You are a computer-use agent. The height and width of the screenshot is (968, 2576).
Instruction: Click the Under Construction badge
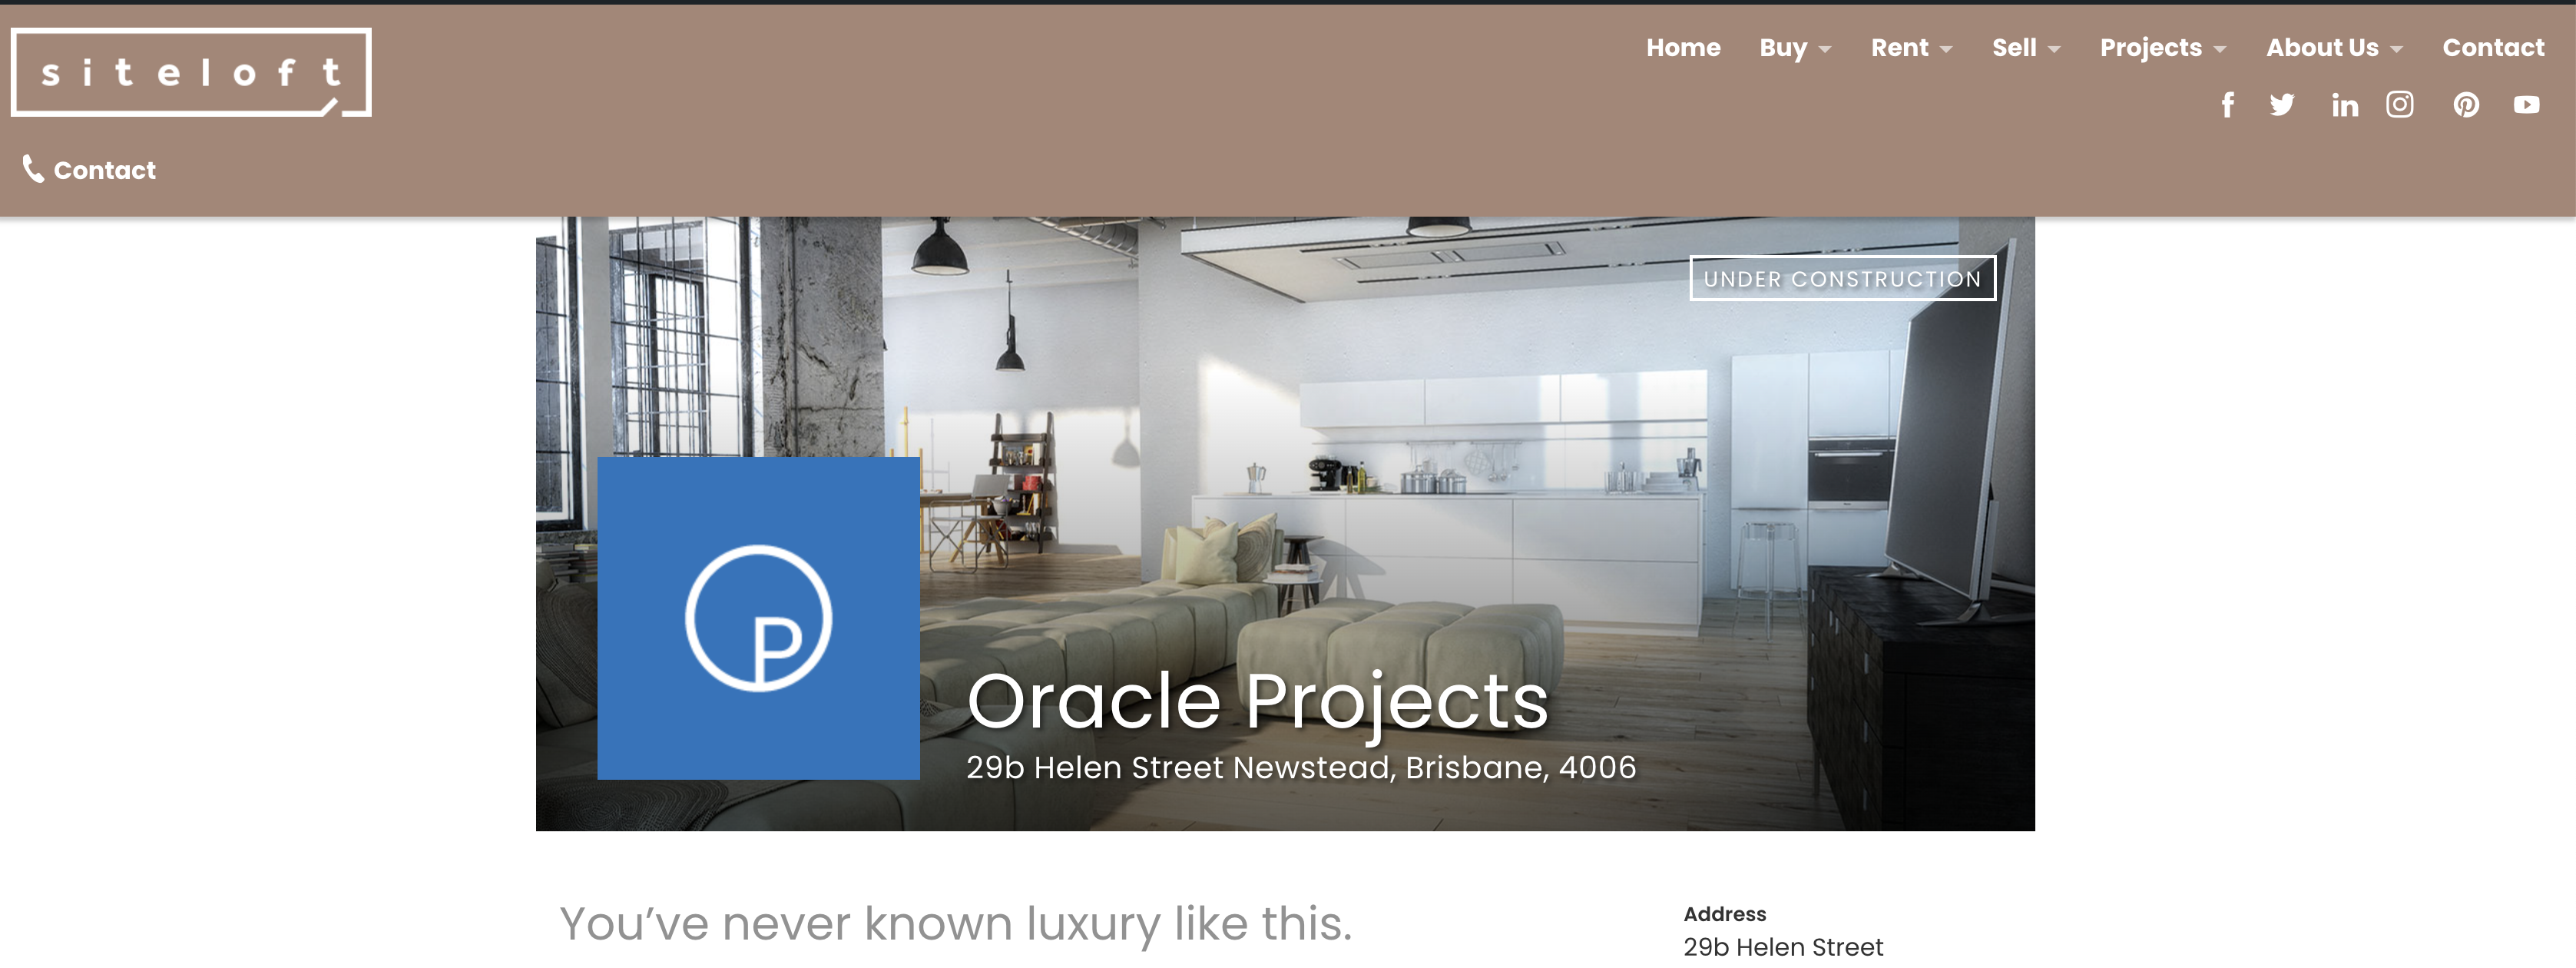[1842, 278]
